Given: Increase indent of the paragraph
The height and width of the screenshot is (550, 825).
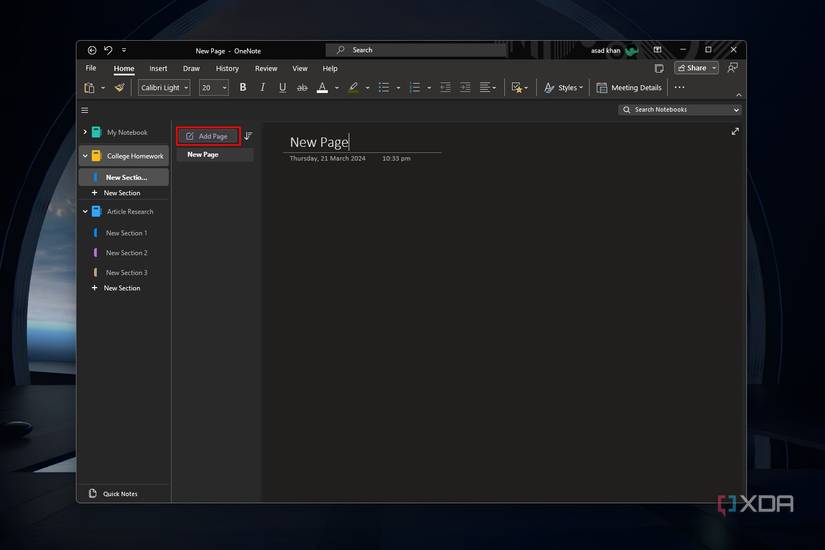Looking at the screenshot, I should point(465,87).
